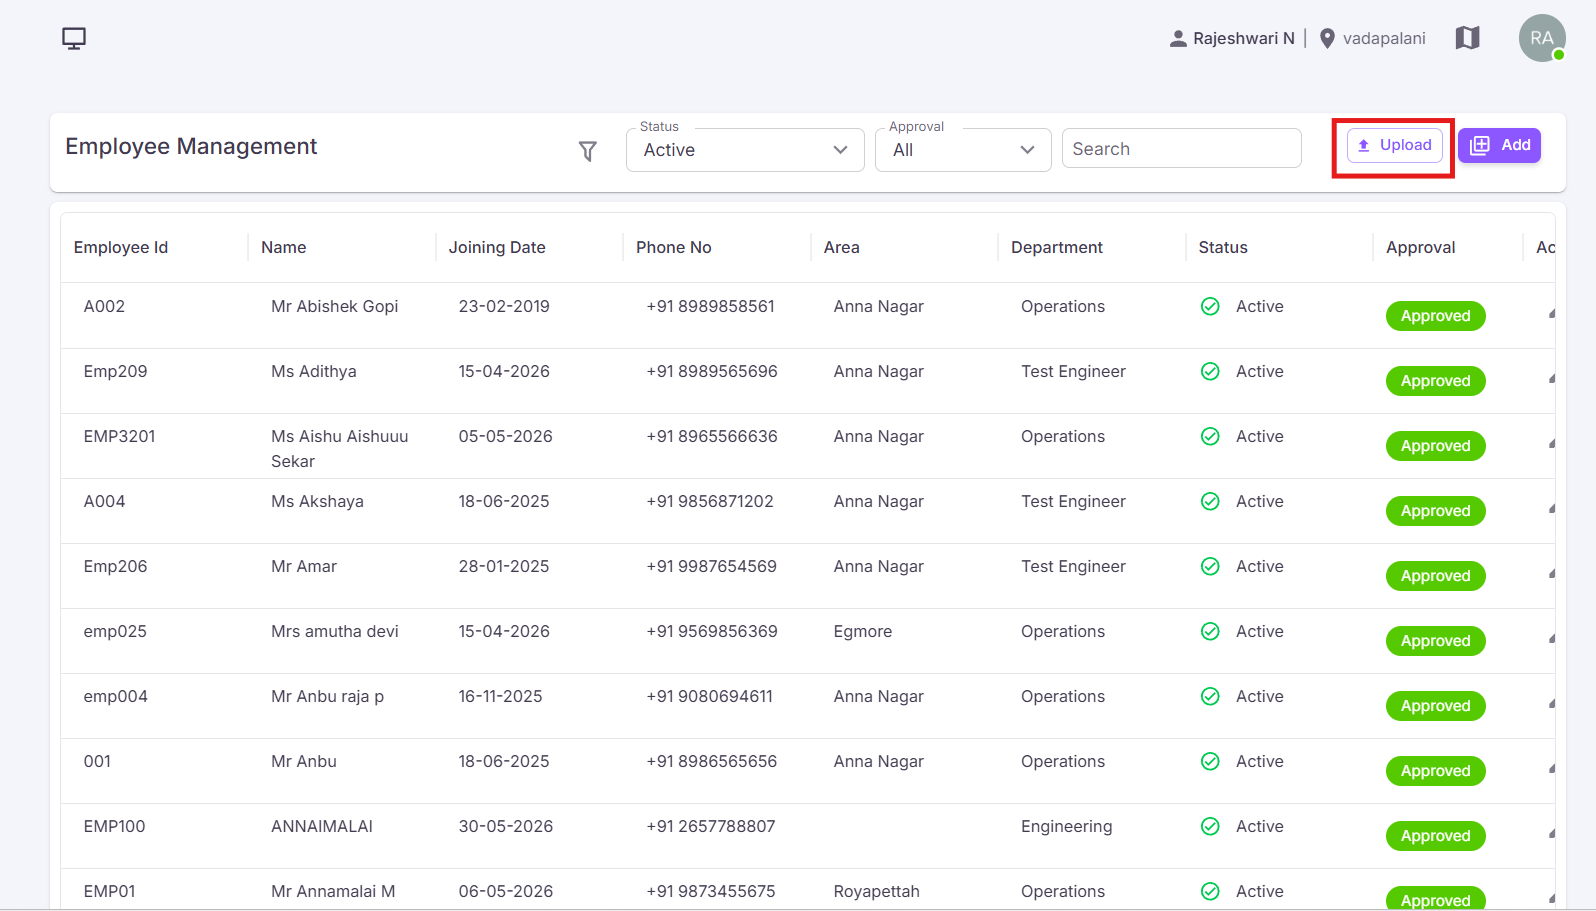Image resolution: width=1596 pixels, height=911 pixels.
Task: Open the map icon in header
Action: [1467, 38]
